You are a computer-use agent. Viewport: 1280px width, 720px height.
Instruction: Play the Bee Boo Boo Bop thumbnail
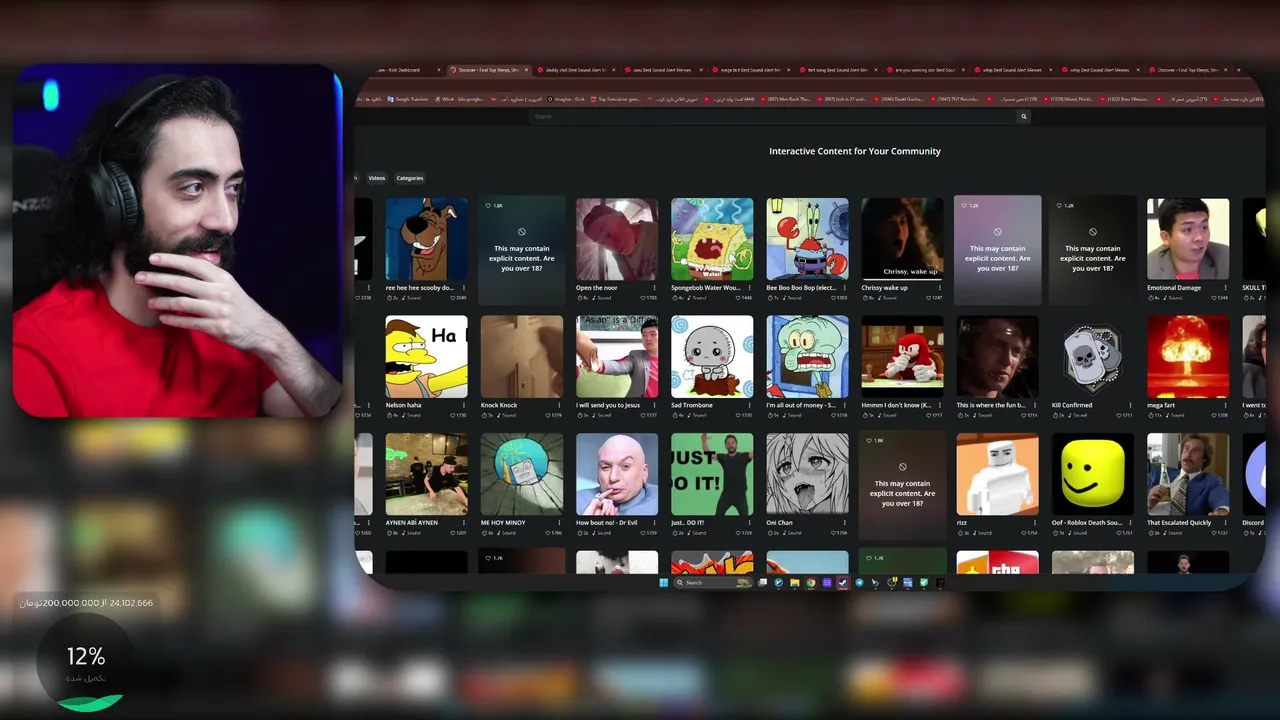[x=807, y=239]
